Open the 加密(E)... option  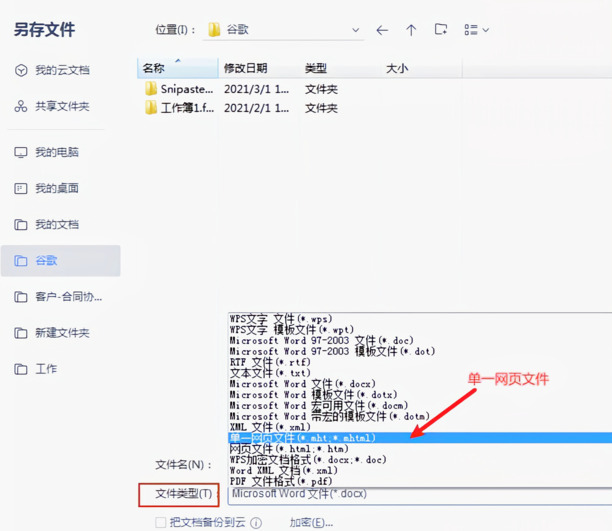coord(311,522)
